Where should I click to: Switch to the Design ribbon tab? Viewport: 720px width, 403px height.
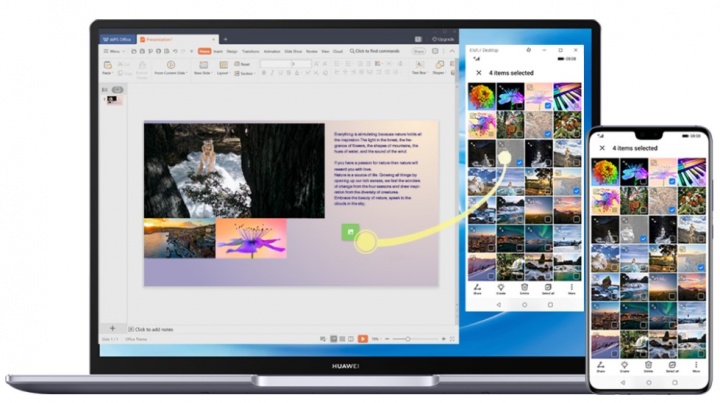coord(232,51)
